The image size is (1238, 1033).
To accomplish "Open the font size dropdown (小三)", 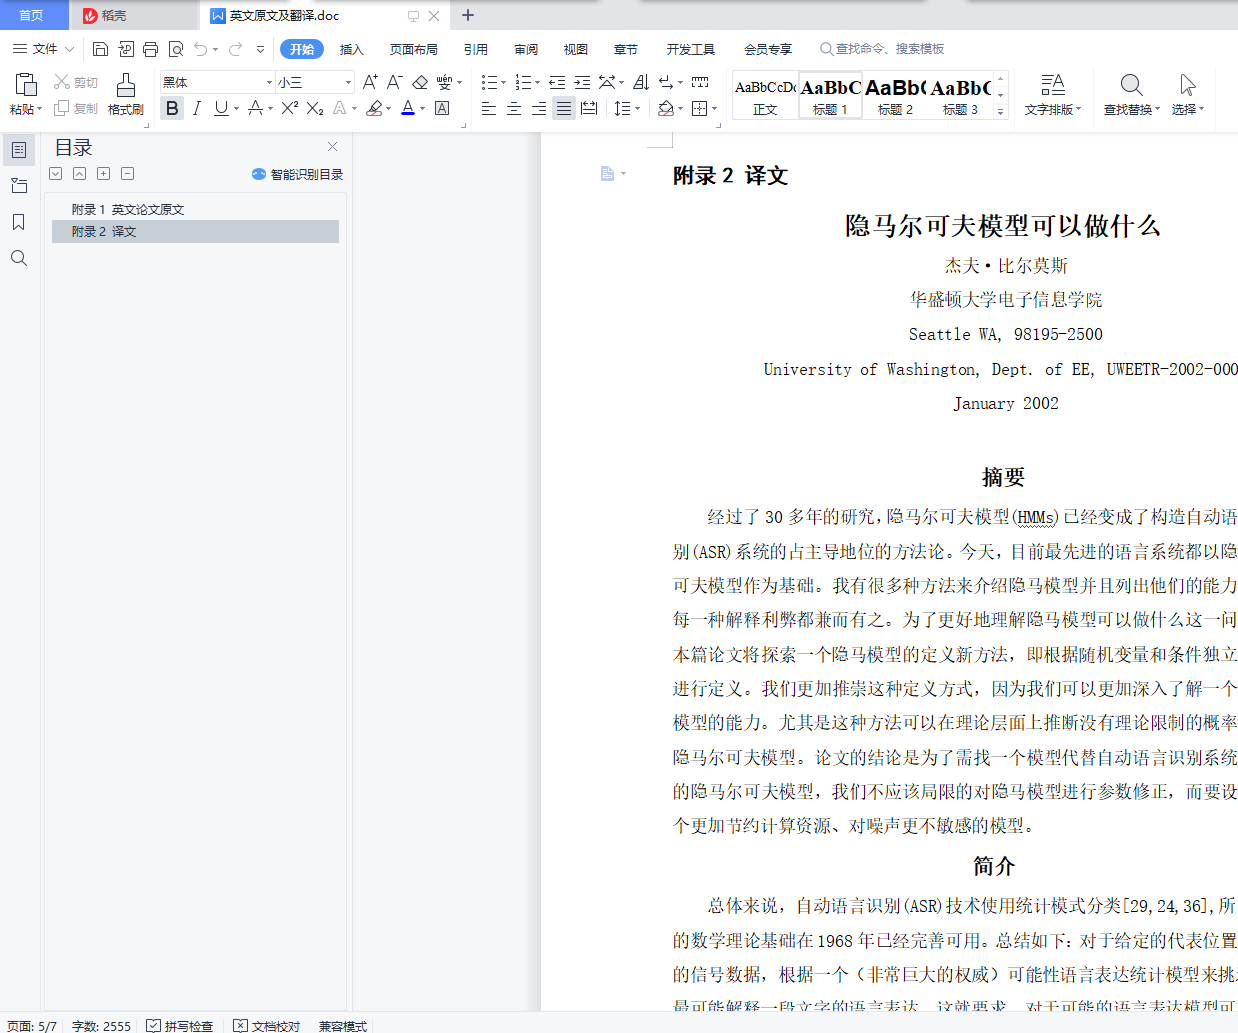I will click(348, 82).
